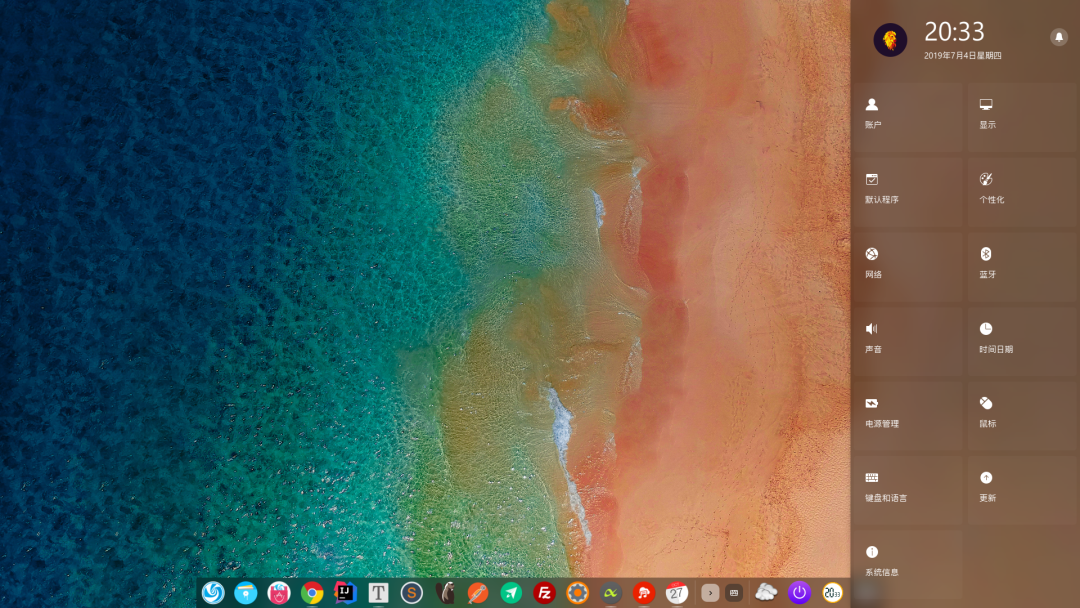The height and width of the screenshot is (608, 1080).
Task: Open Google Chrome from the dock
Action: [x=312, y=593]
